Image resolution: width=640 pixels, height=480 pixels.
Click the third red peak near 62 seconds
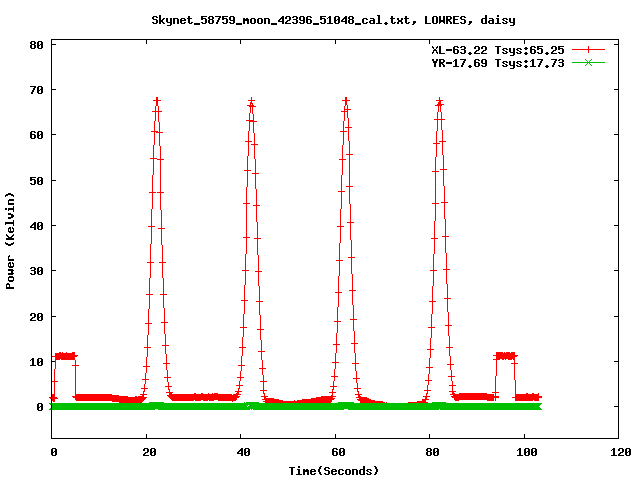coord(346,100)
